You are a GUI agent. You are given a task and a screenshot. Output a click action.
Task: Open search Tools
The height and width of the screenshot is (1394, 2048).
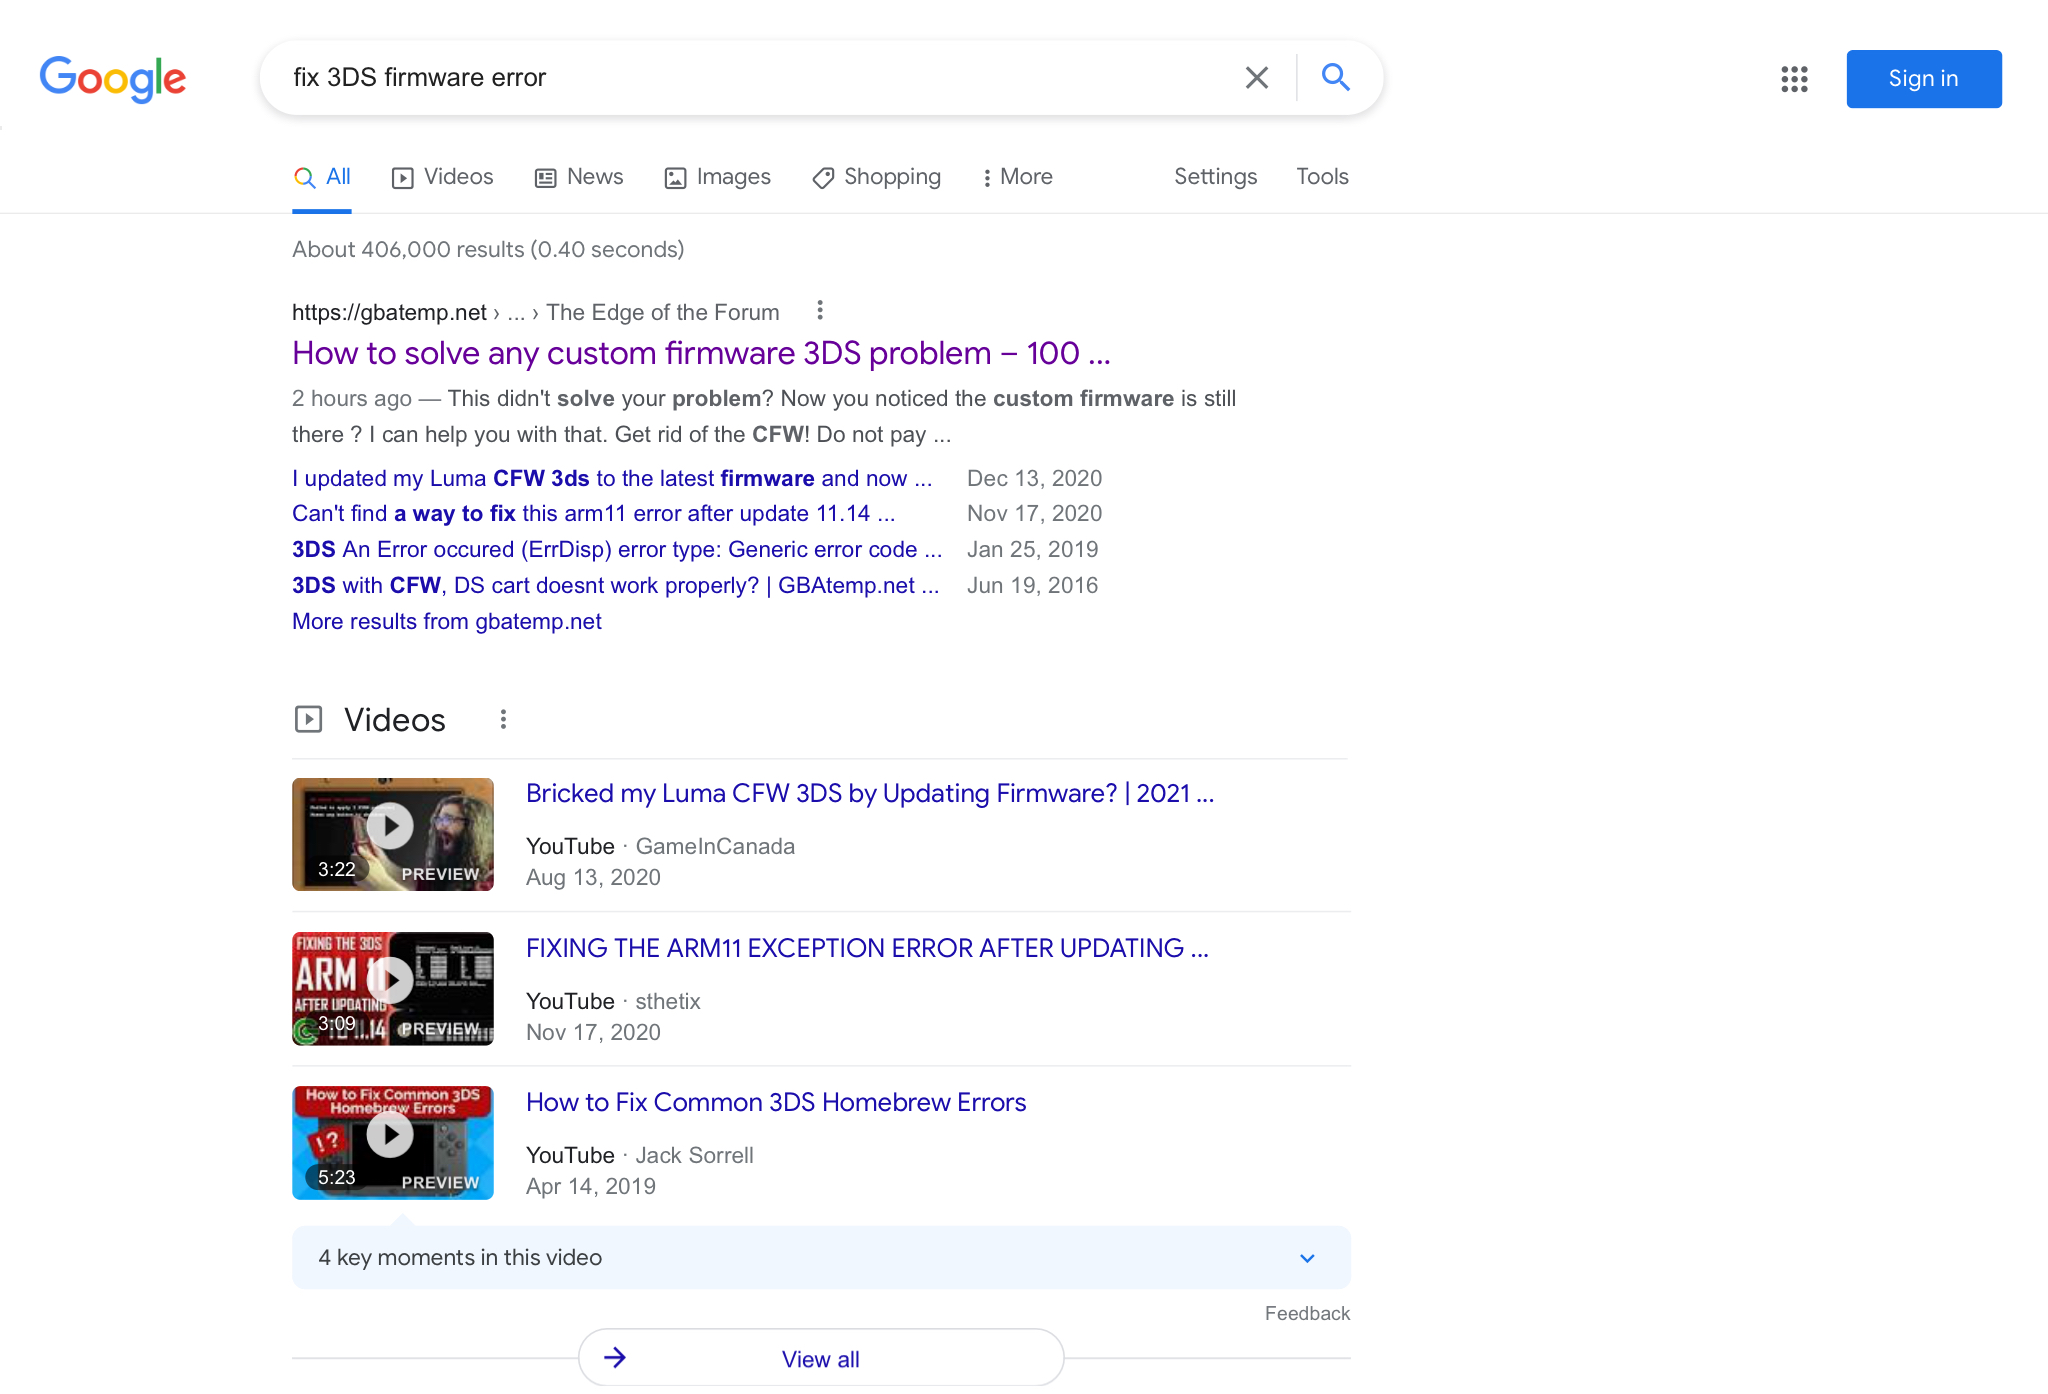point(1322,177)
